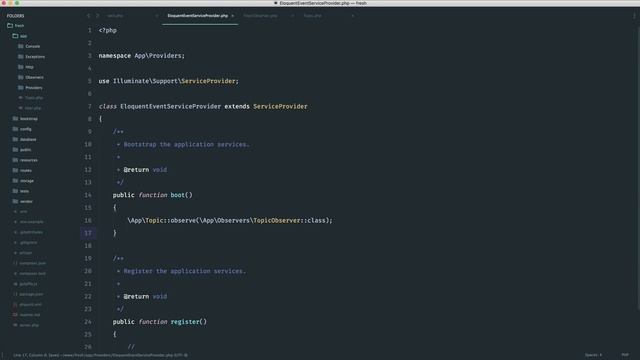The height and width of the screenshot is (360, 640).
Task: Select the EloquentEventServiceProvider.php tab
Action: 198,16
